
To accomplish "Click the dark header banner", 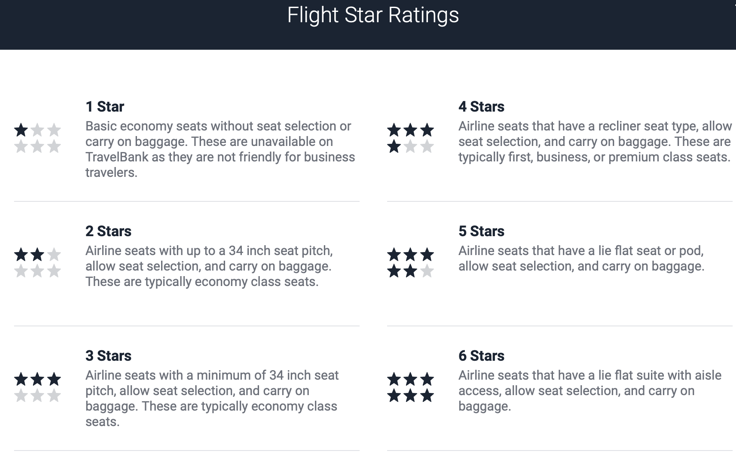I will 368,24.
